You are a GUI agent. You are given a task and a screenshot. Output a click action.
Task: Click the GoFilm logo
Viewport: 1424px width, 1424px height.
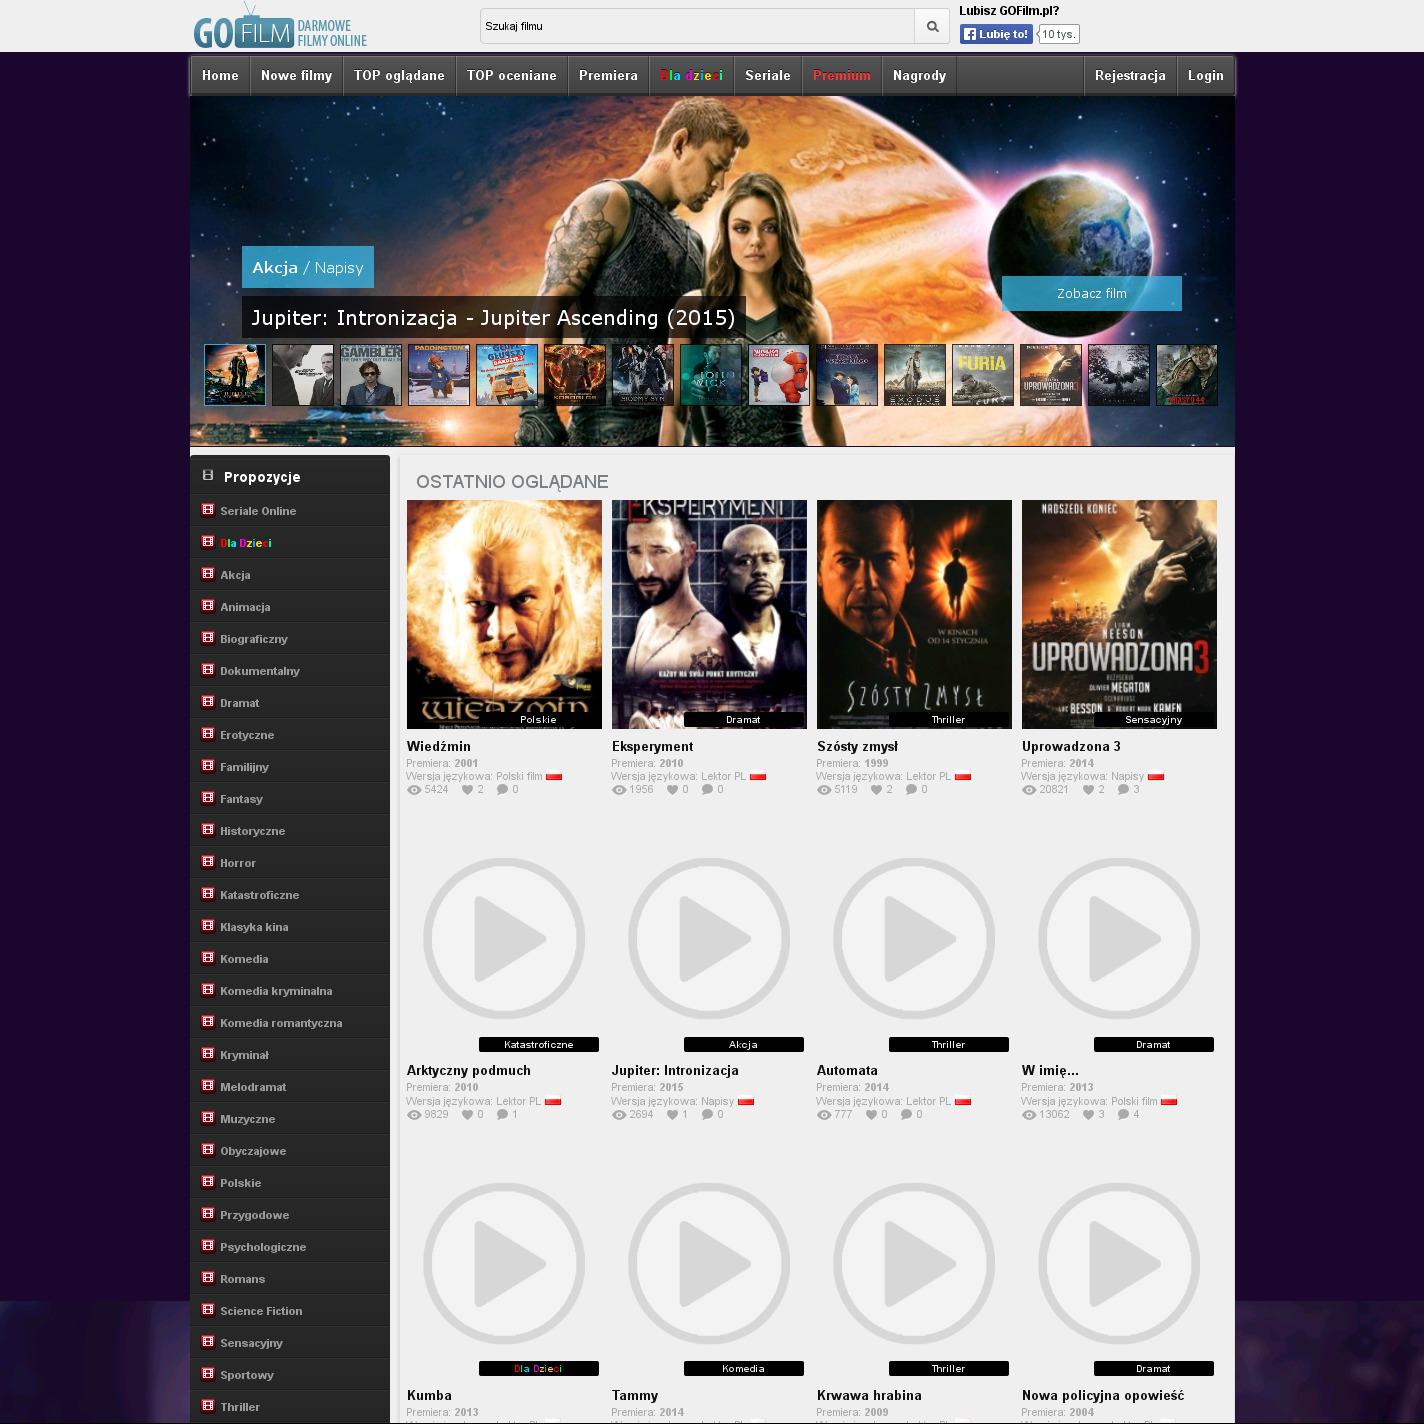280,27
